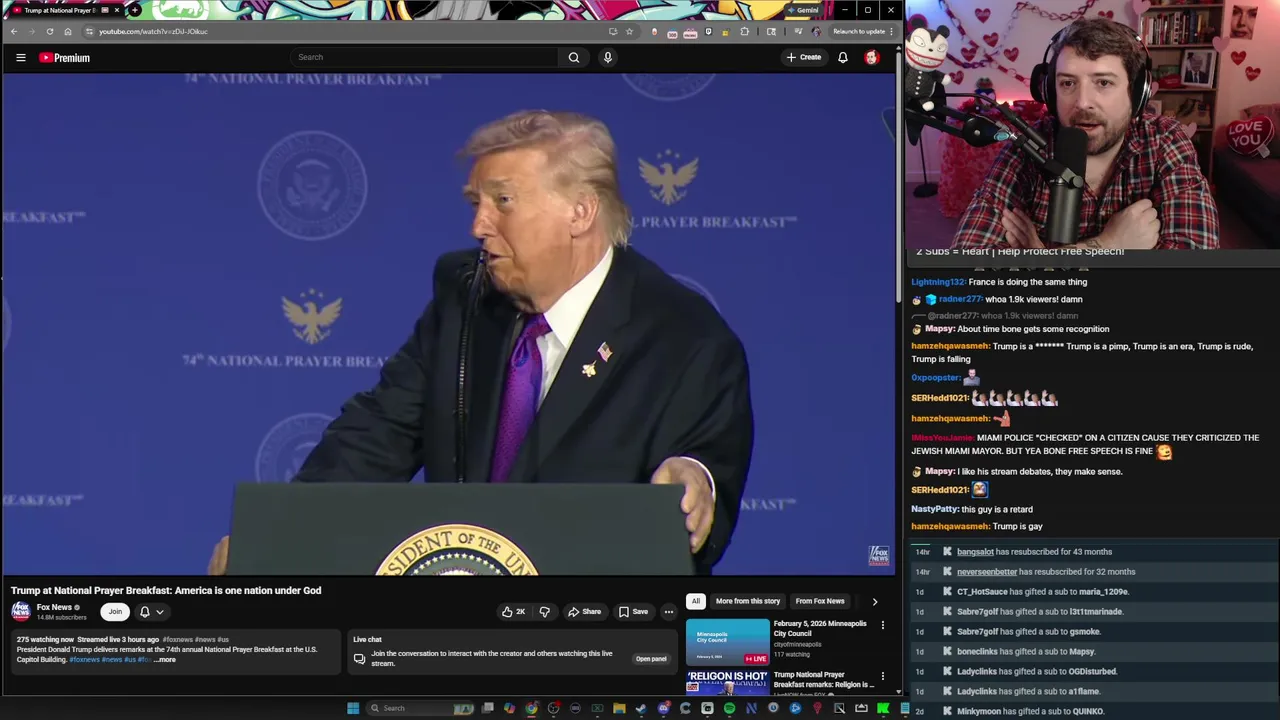The width and height of the screenshot is (1280, 720).
Task: Join the Fox News channel membership
Action: tap(115, 612)
